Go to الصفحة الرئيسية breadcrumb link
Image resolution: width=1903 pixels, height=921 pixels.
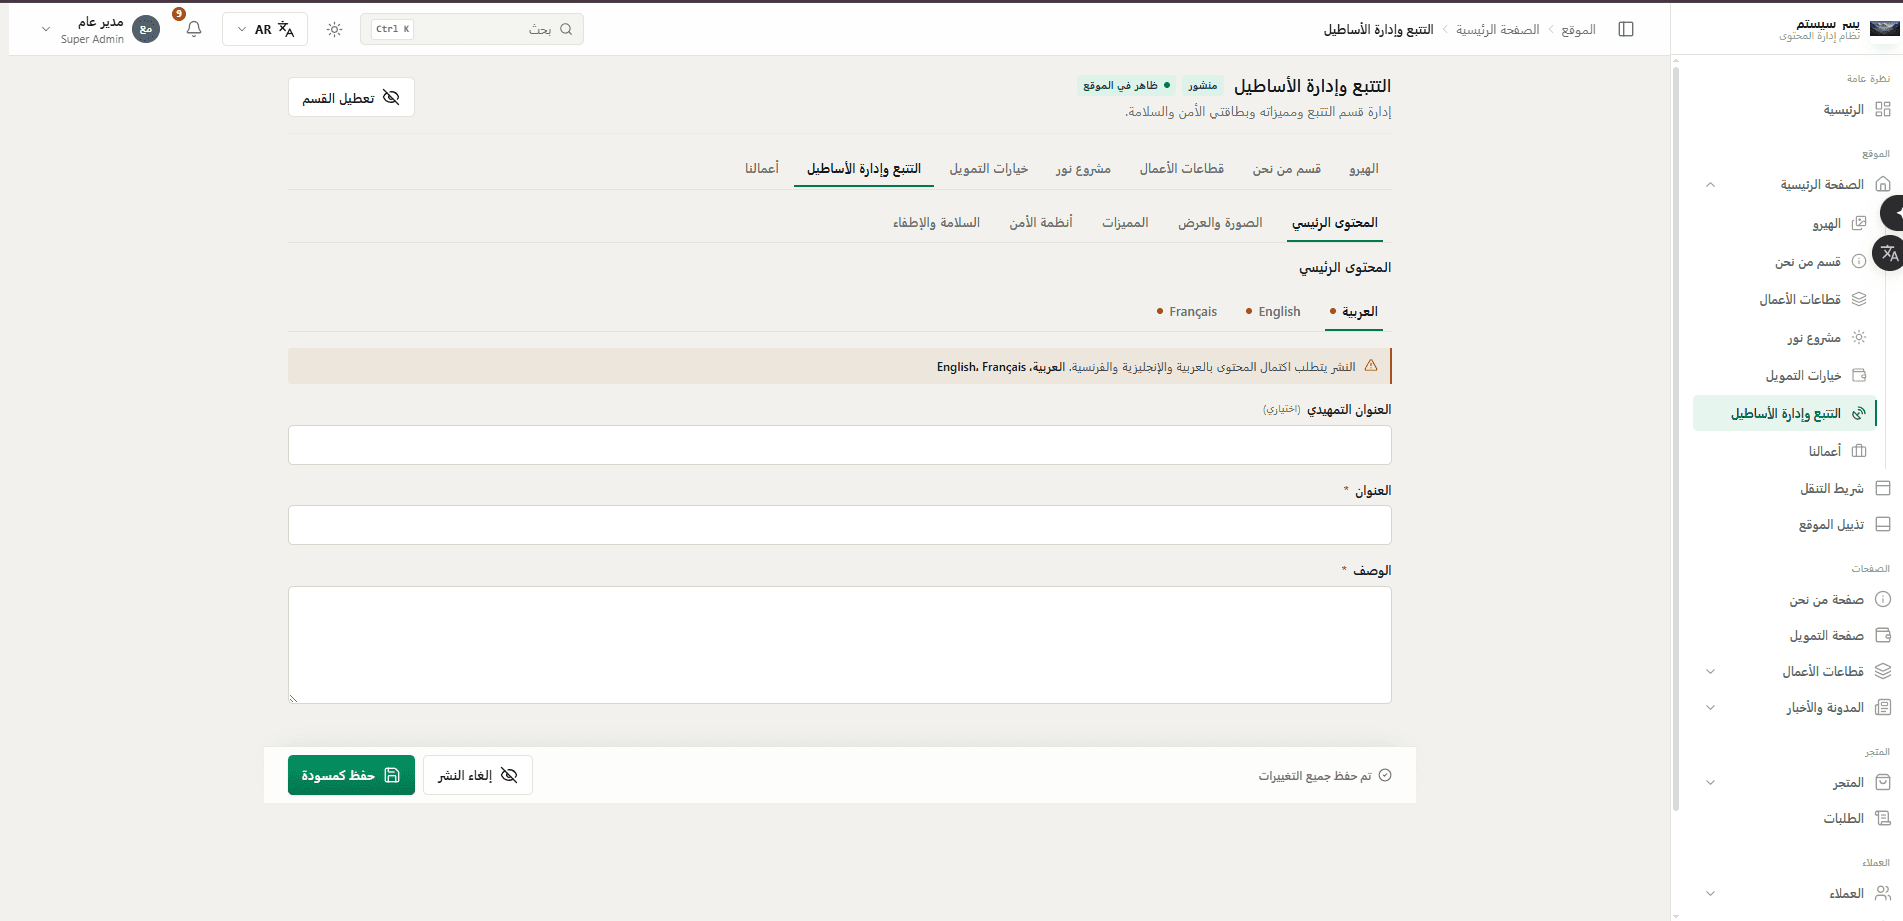tap(1497, 29)
